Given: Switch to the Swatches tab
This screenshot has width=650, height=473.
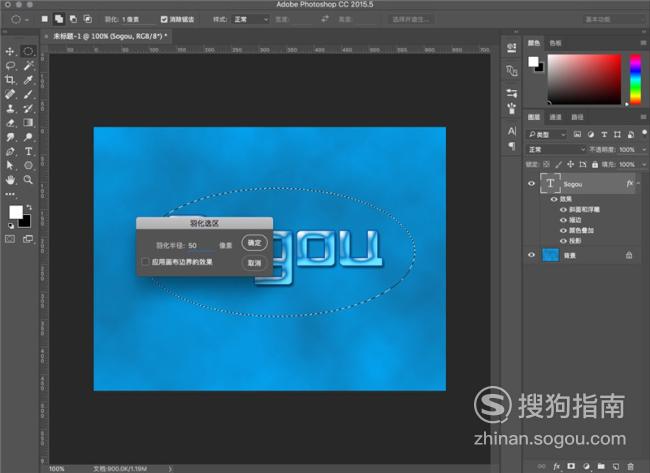Looking at the screenshot, I should tap(555, 43).
